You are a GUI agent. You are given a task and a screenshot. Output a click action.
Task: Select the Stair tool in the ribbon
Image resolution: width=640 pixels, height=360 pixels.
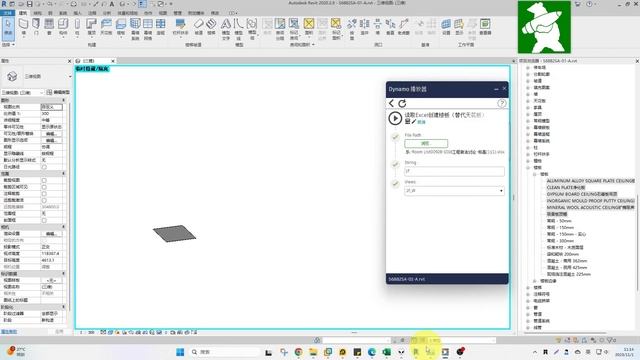211,27
